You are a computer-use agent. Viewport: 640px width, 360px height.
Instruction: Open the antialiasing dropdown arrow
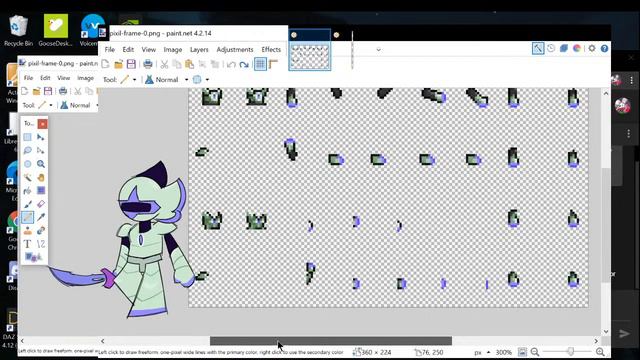[x=207, y=80]
